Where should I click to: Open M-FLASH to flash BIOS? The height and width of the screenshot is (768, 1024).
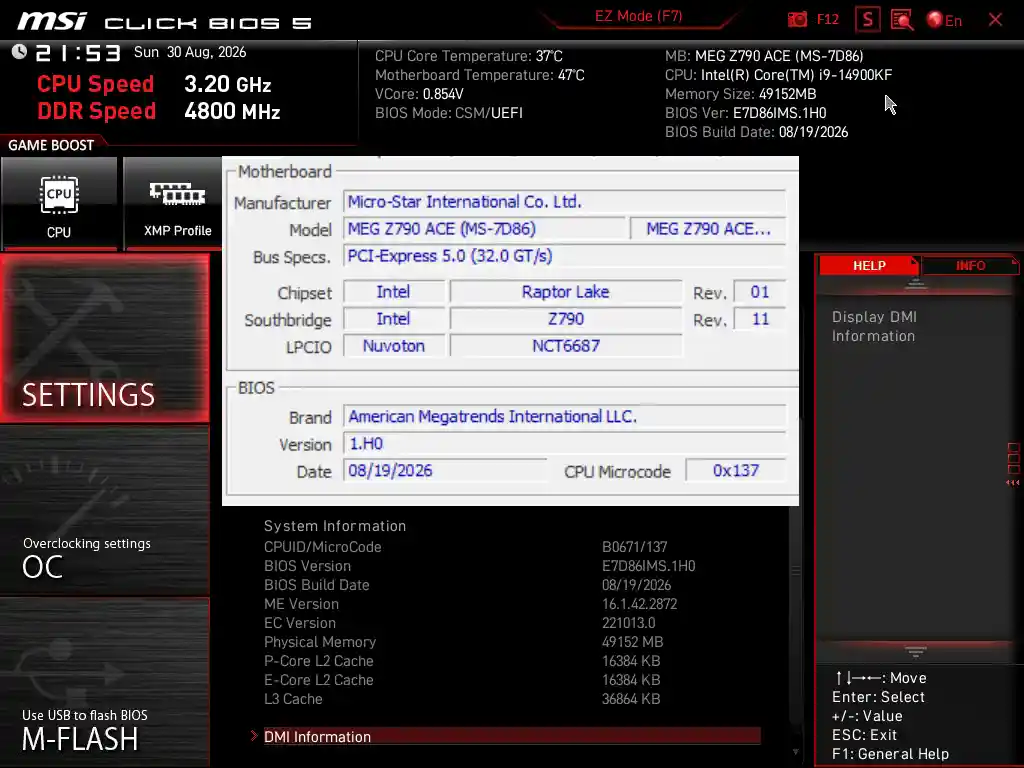pyautogui.click(x=104, y=682)
